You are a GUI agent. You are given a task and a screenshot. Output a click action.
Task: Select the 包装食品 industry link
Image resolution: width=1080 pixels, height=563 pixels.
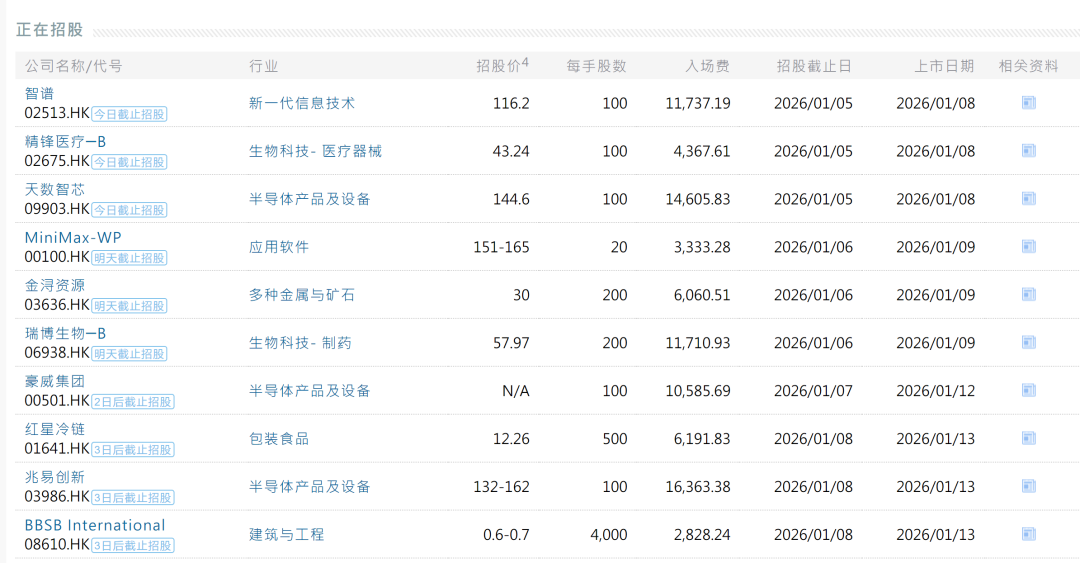279,438
